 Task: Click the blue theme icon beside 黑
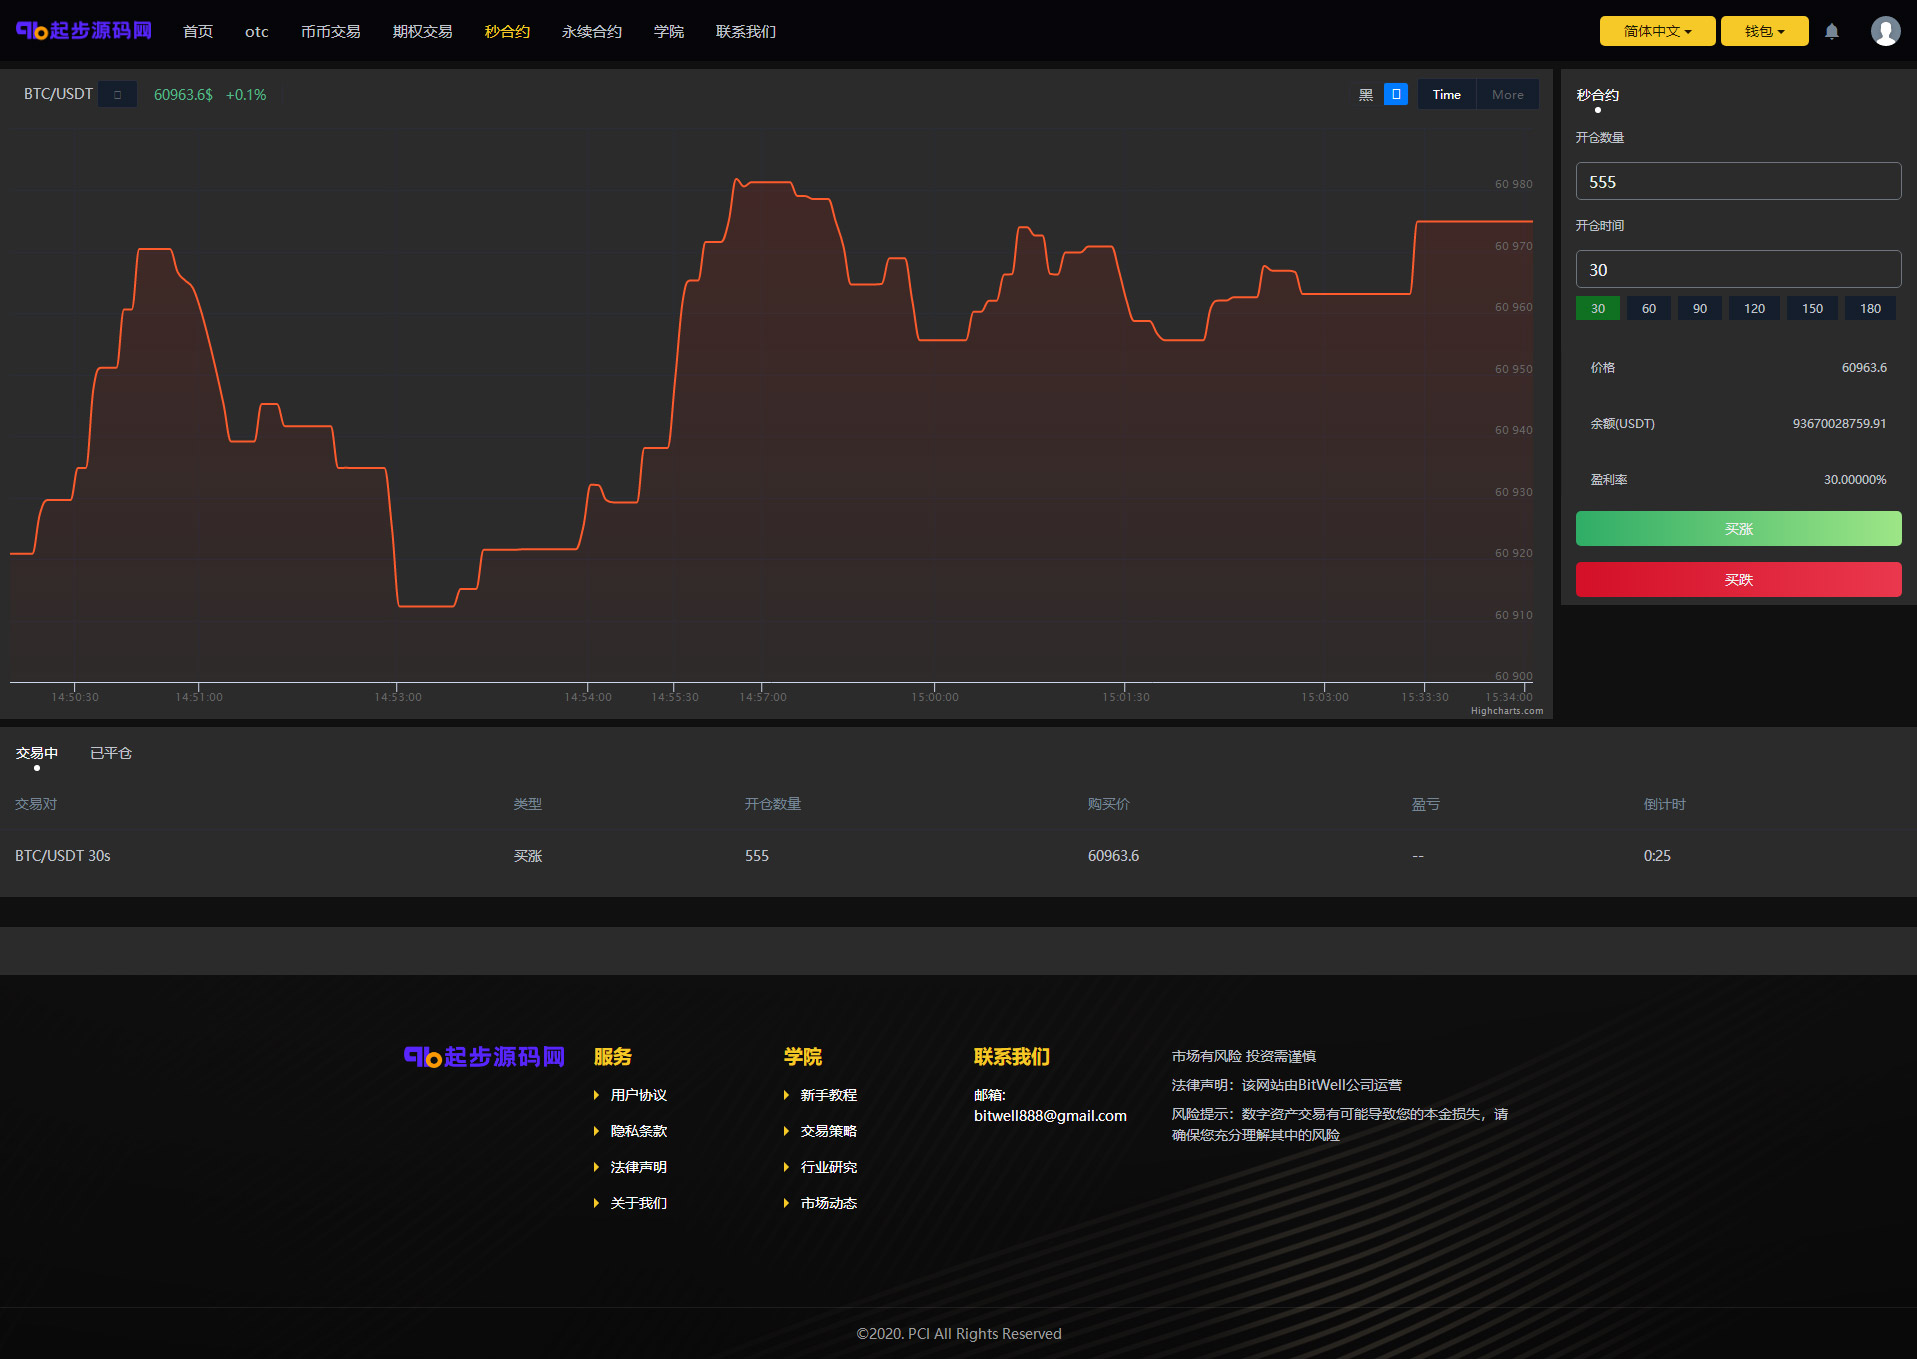pos(1395,94)
